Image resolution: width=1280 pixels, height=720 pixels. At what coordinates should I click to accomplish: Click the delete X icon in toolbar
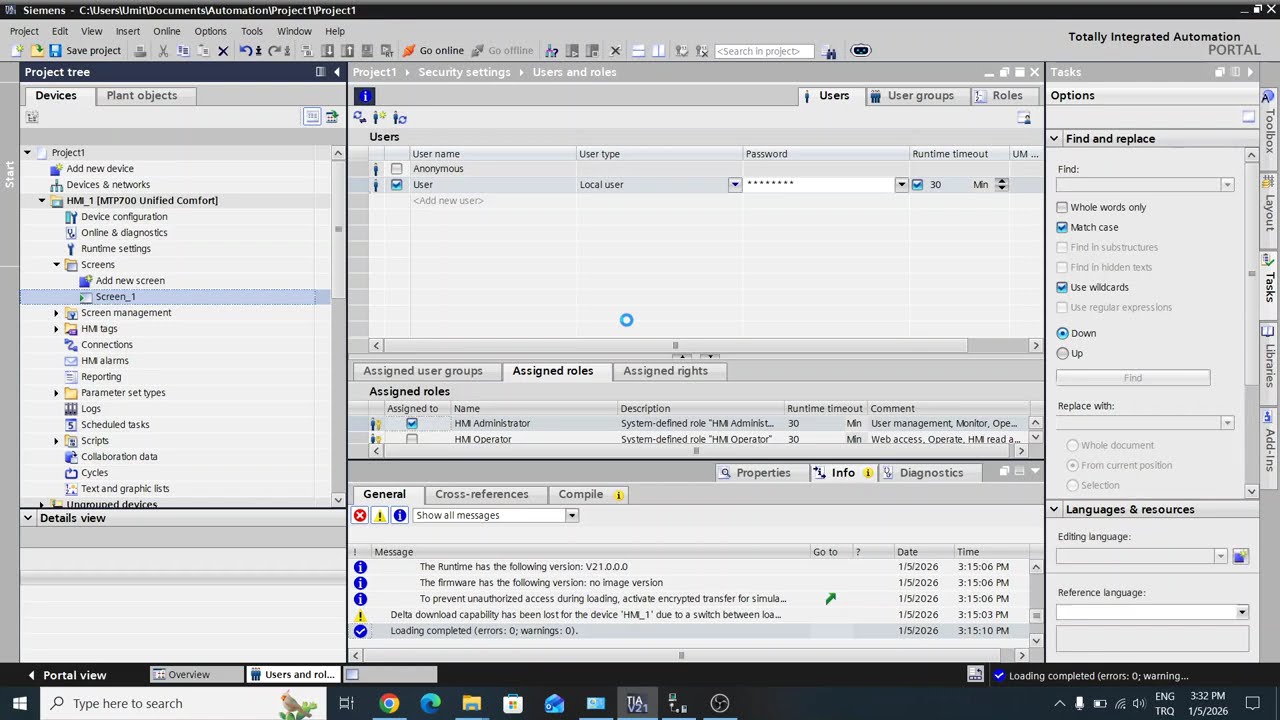(x=223, y=51)
